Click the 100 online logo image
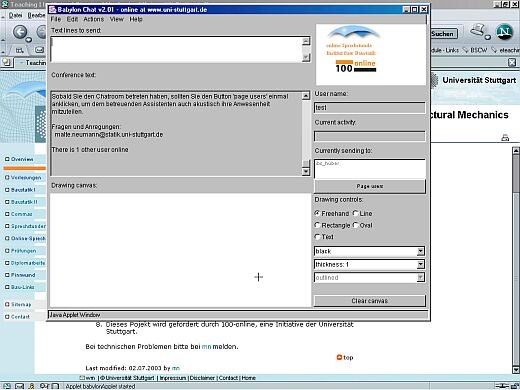The width and height of the screenshot is (520, 390). [370, 54]
